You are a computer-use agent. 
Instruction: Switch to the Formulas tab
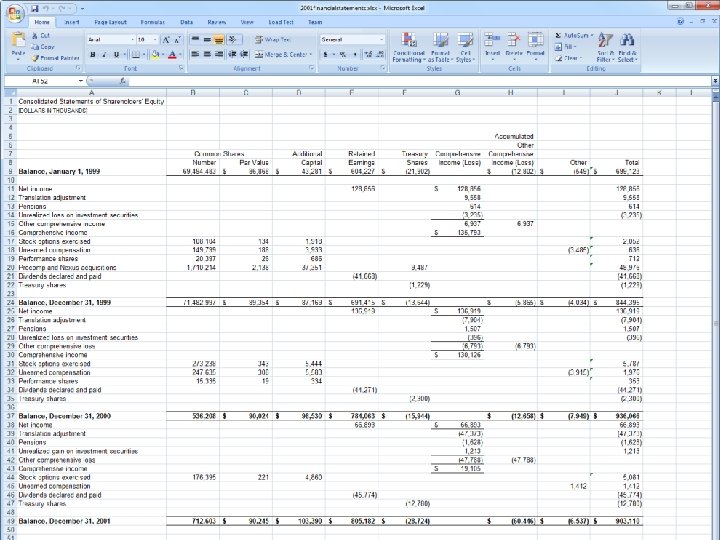coord(152,22)
